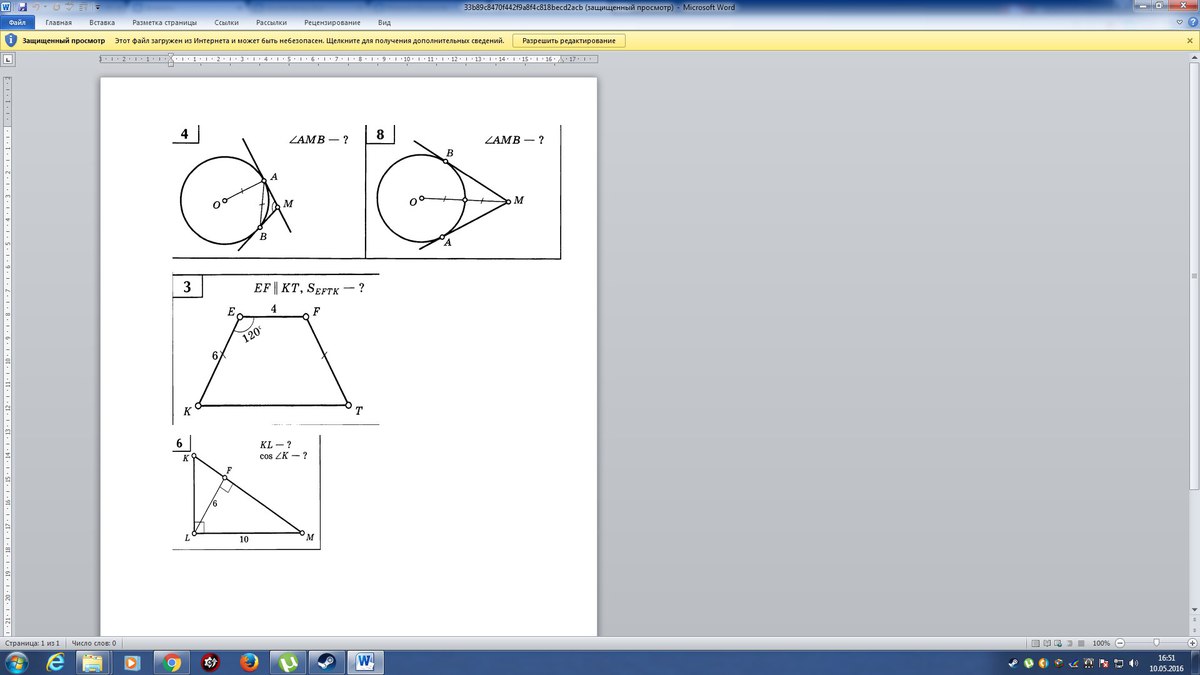
Task: Switch to Print Layout view
Action: pos(1035,643)
